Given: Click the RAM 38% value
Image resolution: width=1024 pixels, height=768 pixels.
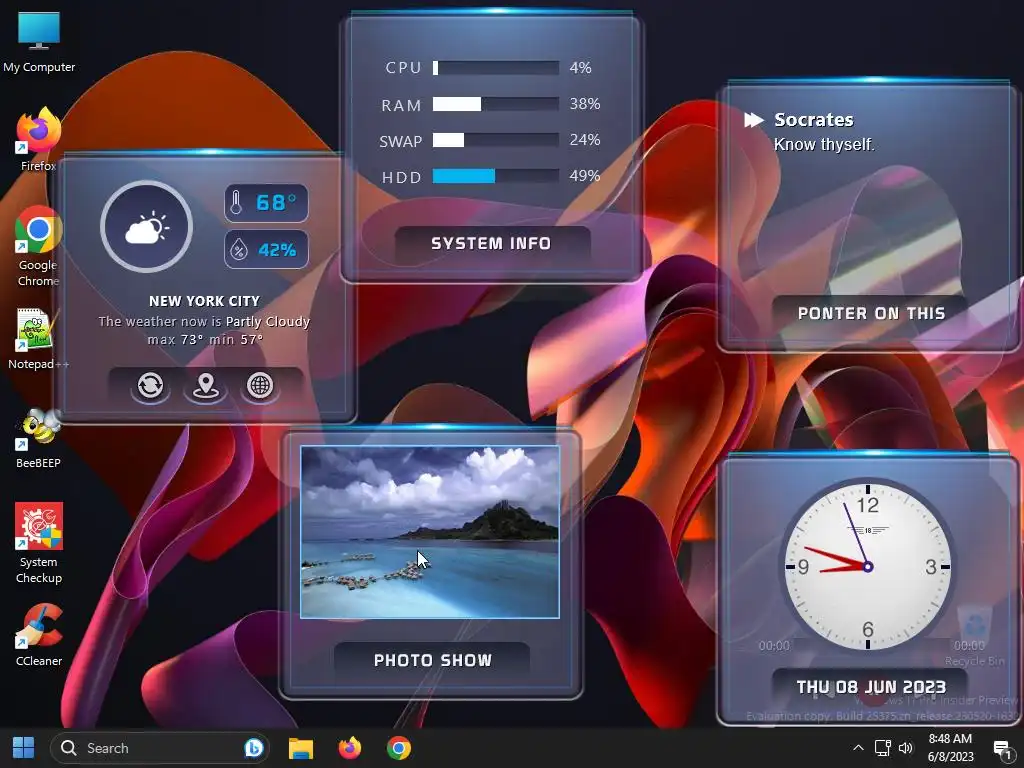Looking at the screenshot, I should (584, 104).
